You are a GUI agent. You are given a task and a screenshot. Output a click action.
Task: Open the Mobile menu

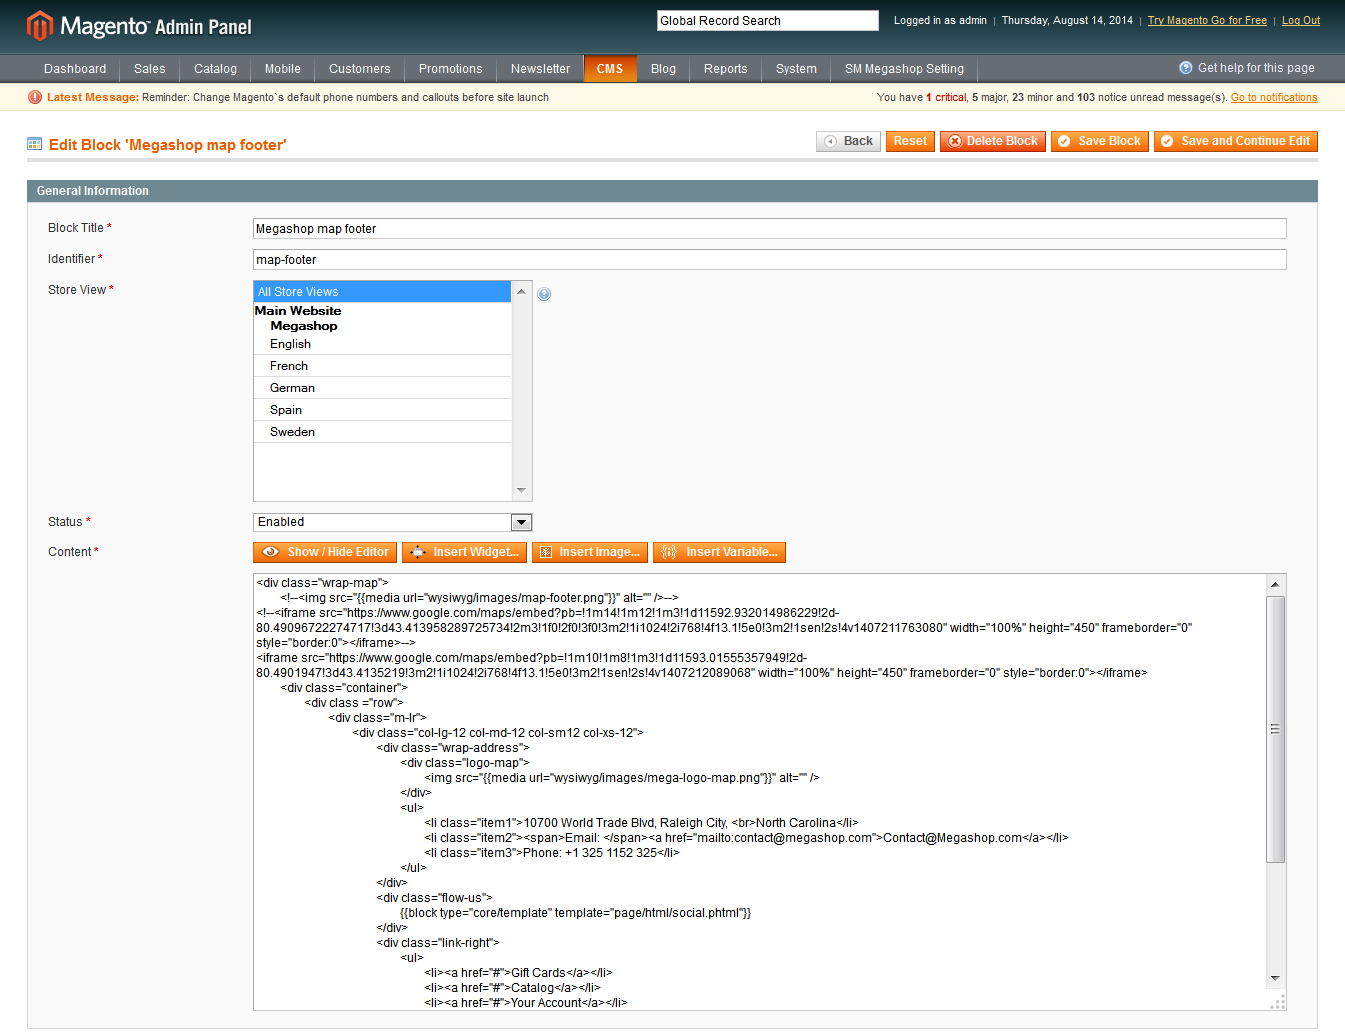(283, 69)
